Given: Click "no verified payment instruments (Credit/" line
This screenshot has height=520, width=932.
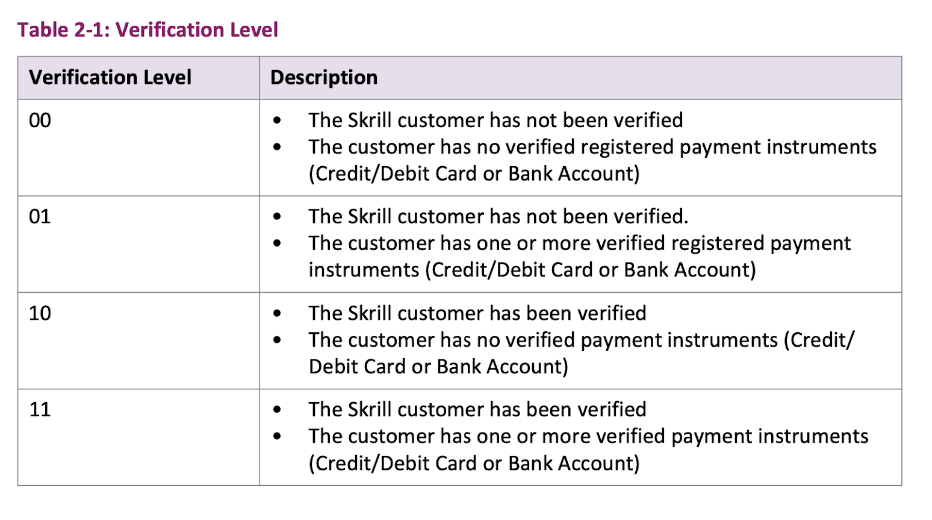Looking at the screenshot, I should pyautogui.click(x=581, y=340).
